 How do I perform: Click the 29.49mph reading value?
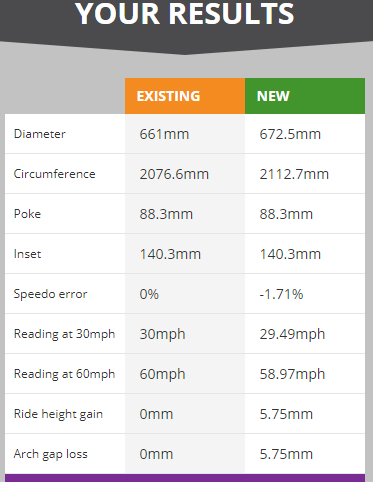(x=292, y=334)
